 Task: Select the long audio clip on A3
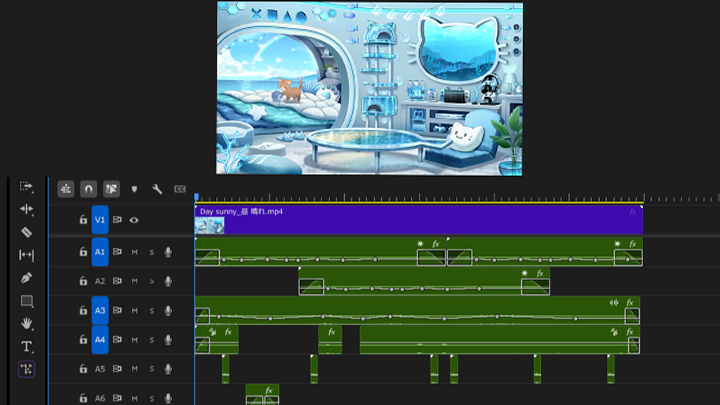(417, 310)
